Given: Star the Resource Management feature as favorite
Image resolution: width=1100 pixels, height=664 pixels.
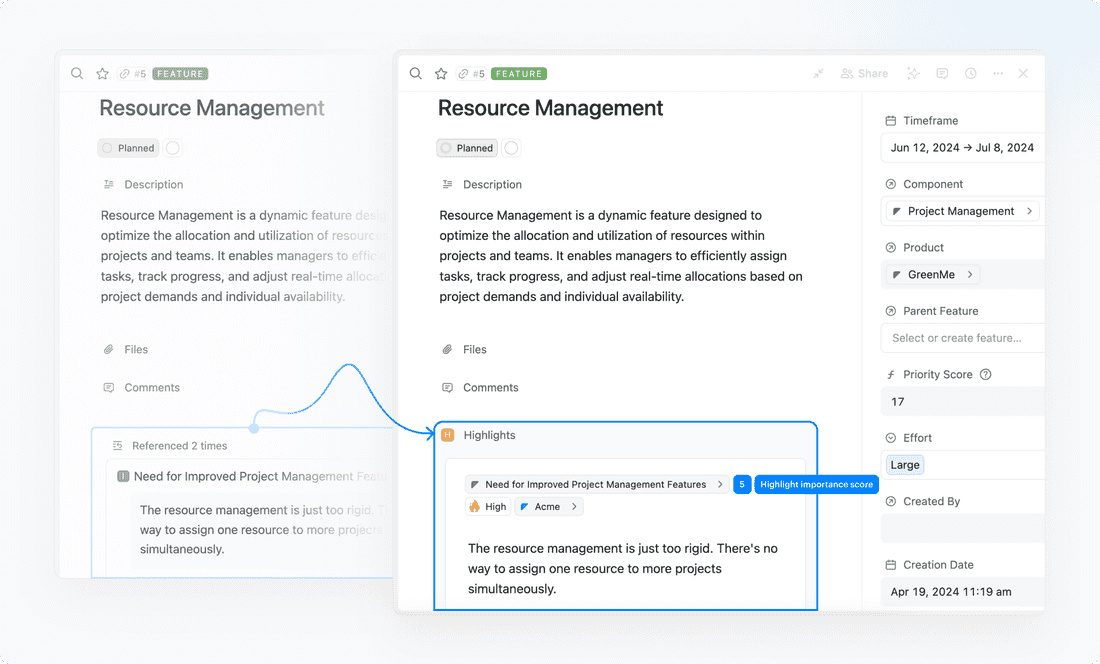Looking at the screenshot, I should click(441, 74).
